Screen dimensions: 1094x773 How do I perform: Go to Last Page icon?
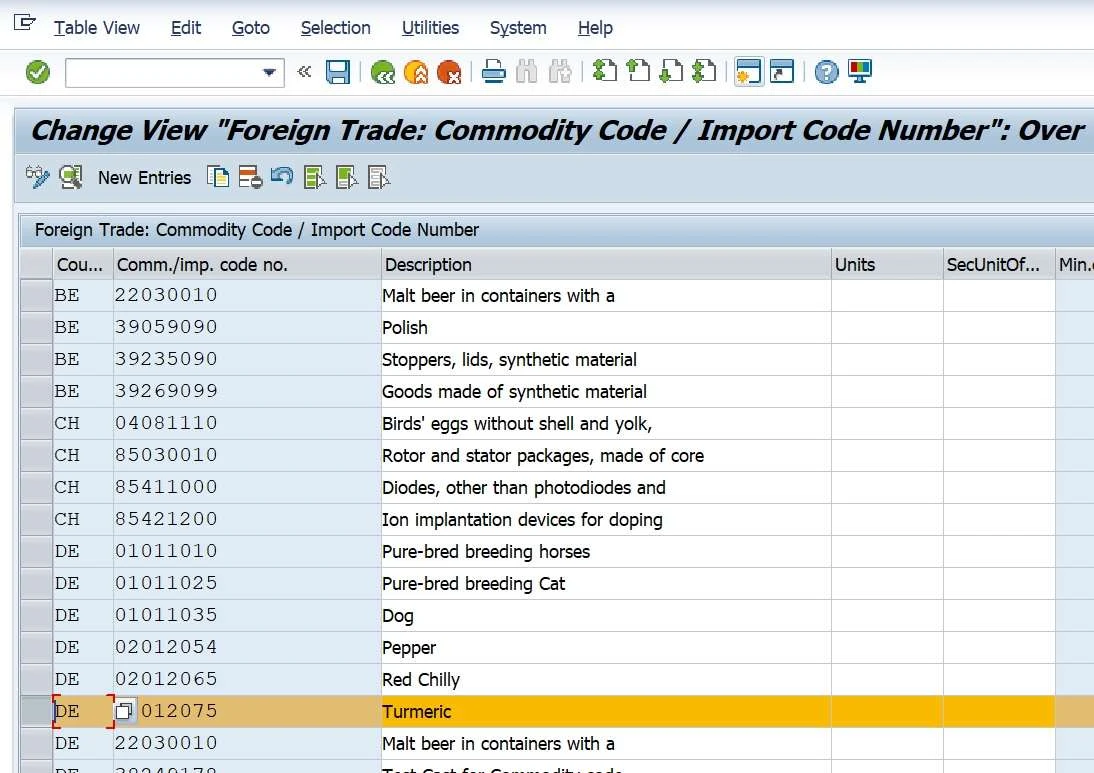tap(704, 71)
